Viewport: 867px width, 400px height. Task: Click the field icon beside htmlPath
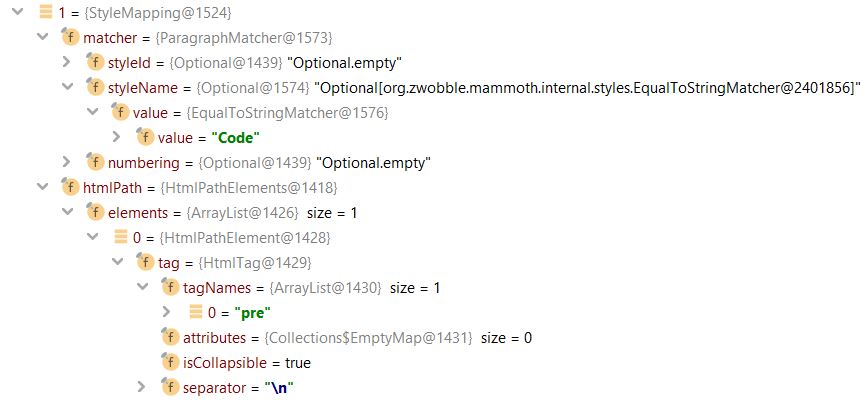tap(70, 187)
